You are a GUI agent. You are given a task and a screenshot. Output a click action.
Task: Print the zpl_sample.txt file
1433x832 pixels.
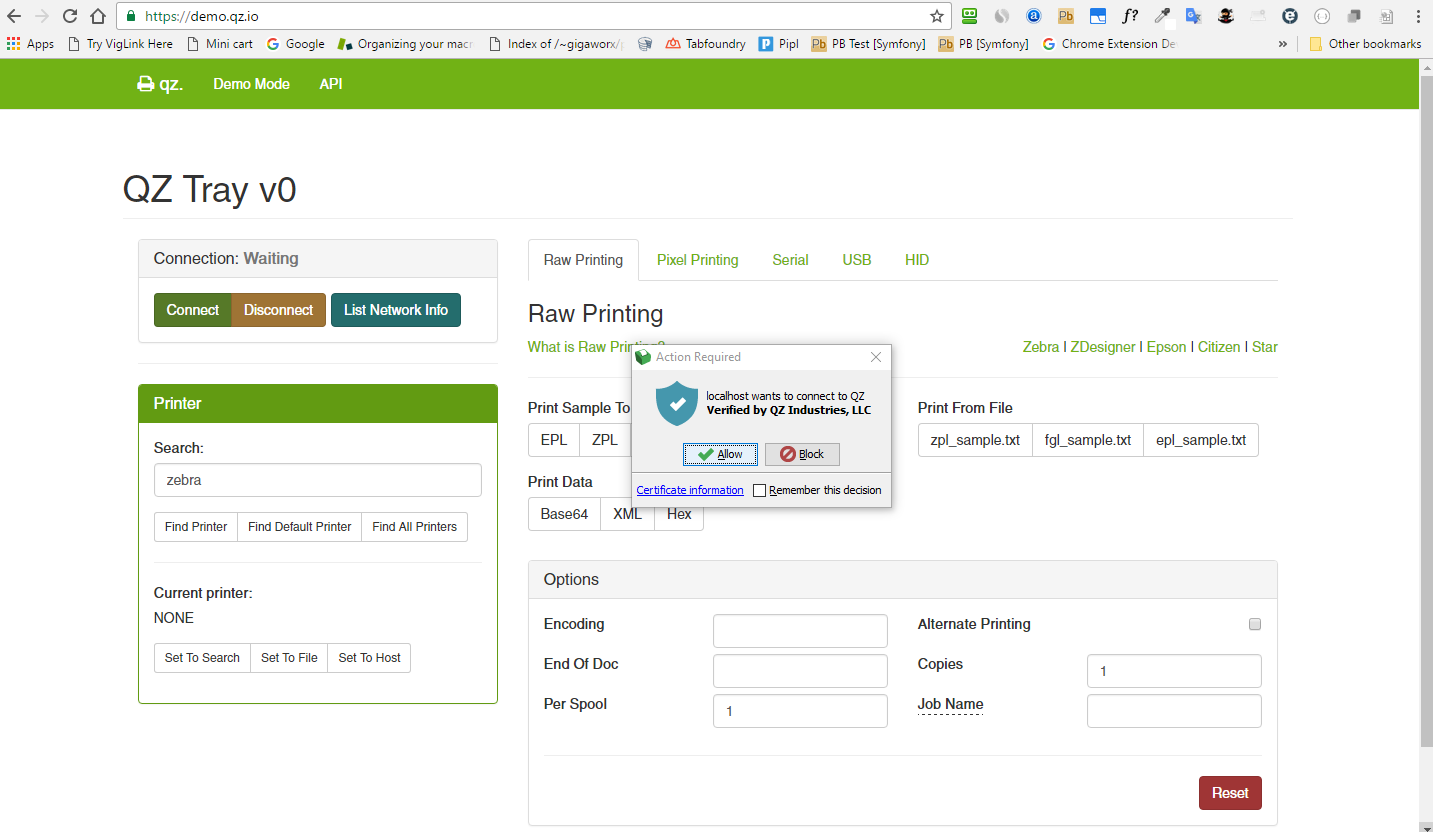point(975,440)
